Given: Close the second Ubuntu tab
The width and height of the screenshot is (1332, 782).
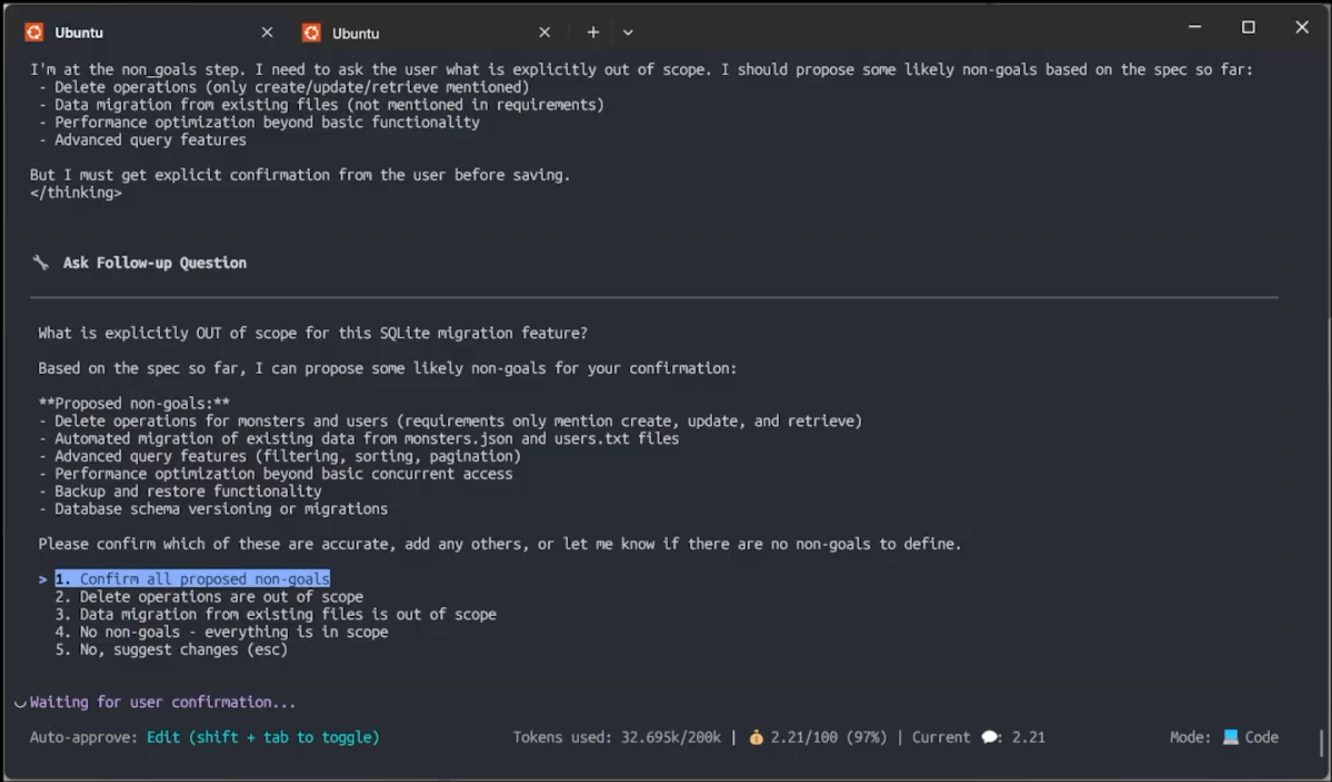Looking at the screenshot, I should point(544,32).
